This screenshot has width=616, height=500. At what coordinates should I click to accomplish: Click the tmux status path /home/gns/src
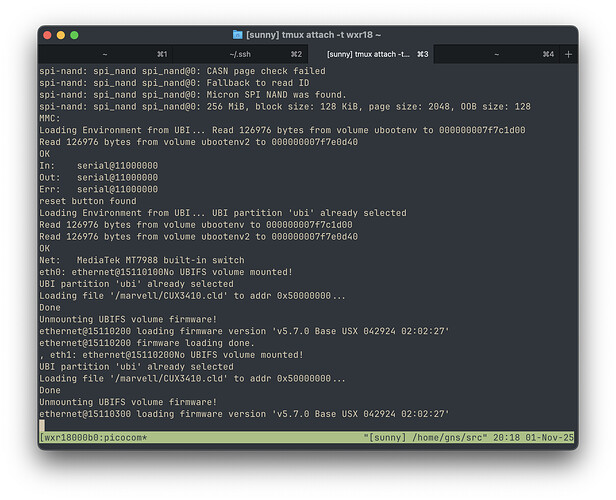(x=449, y=438)
